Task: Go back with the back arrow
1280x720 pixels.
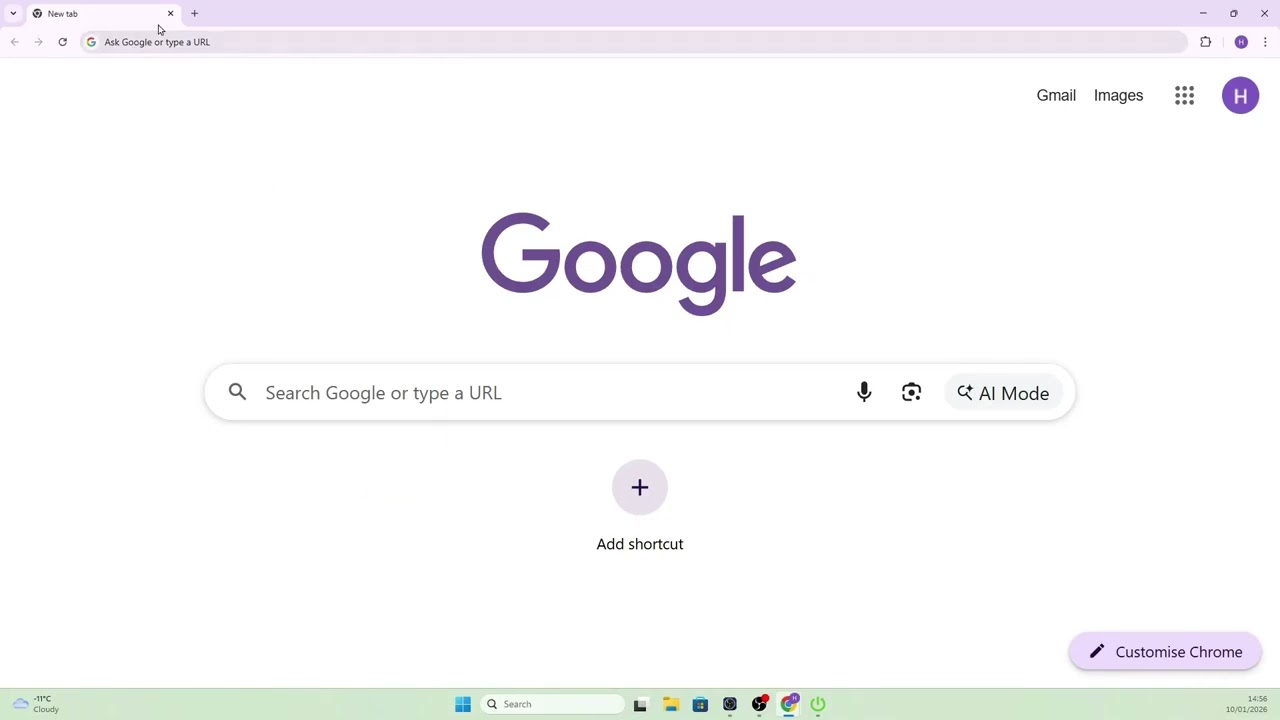Action: pyautogui.click(x=14, y=42)
